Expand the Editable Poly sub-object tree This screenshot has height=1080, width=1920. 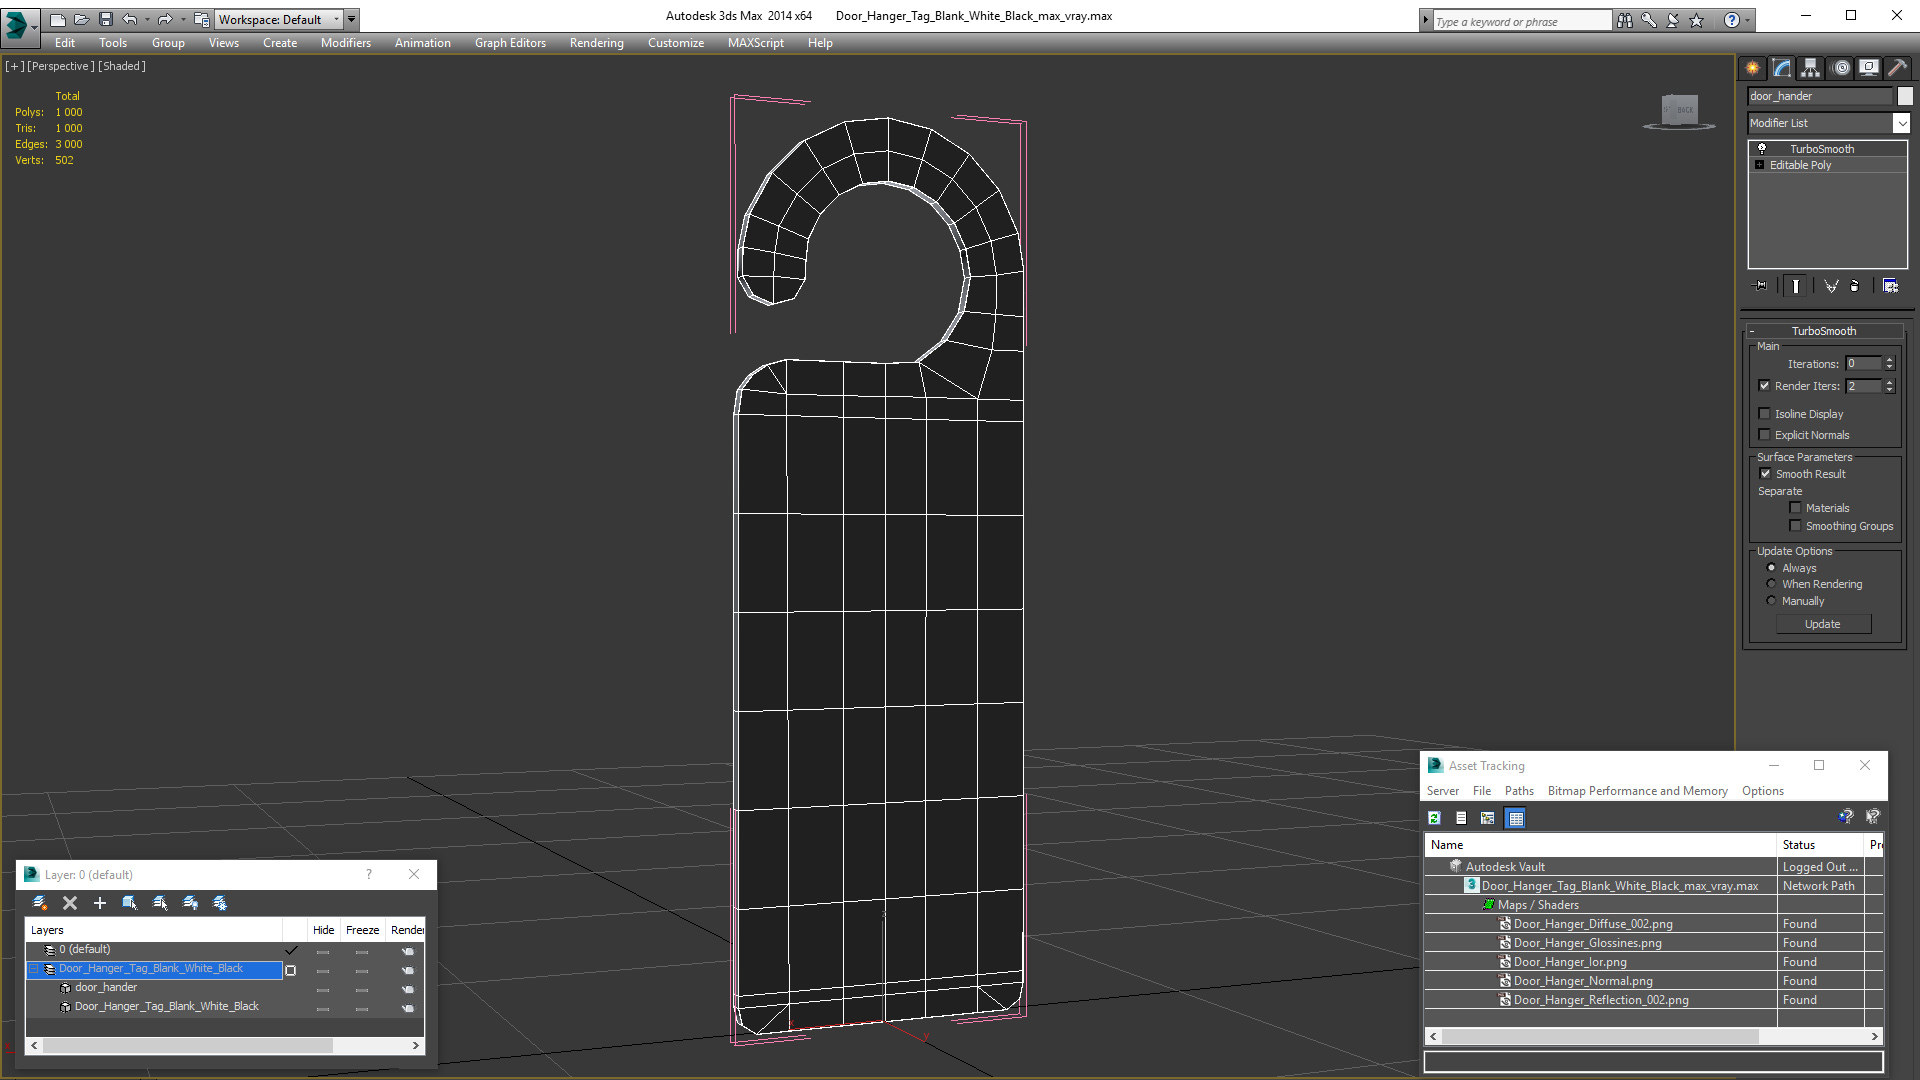click(1759, 165)
